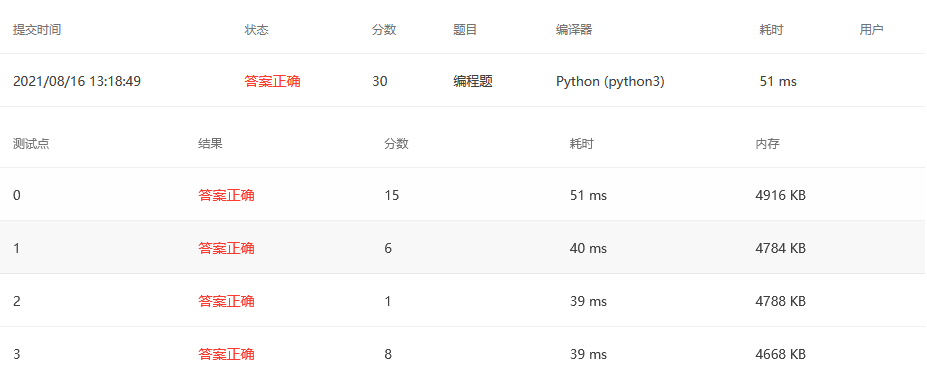Open the 编程题 problem link
The height and width of the screenshot is (372, 927).
point(473,82)
